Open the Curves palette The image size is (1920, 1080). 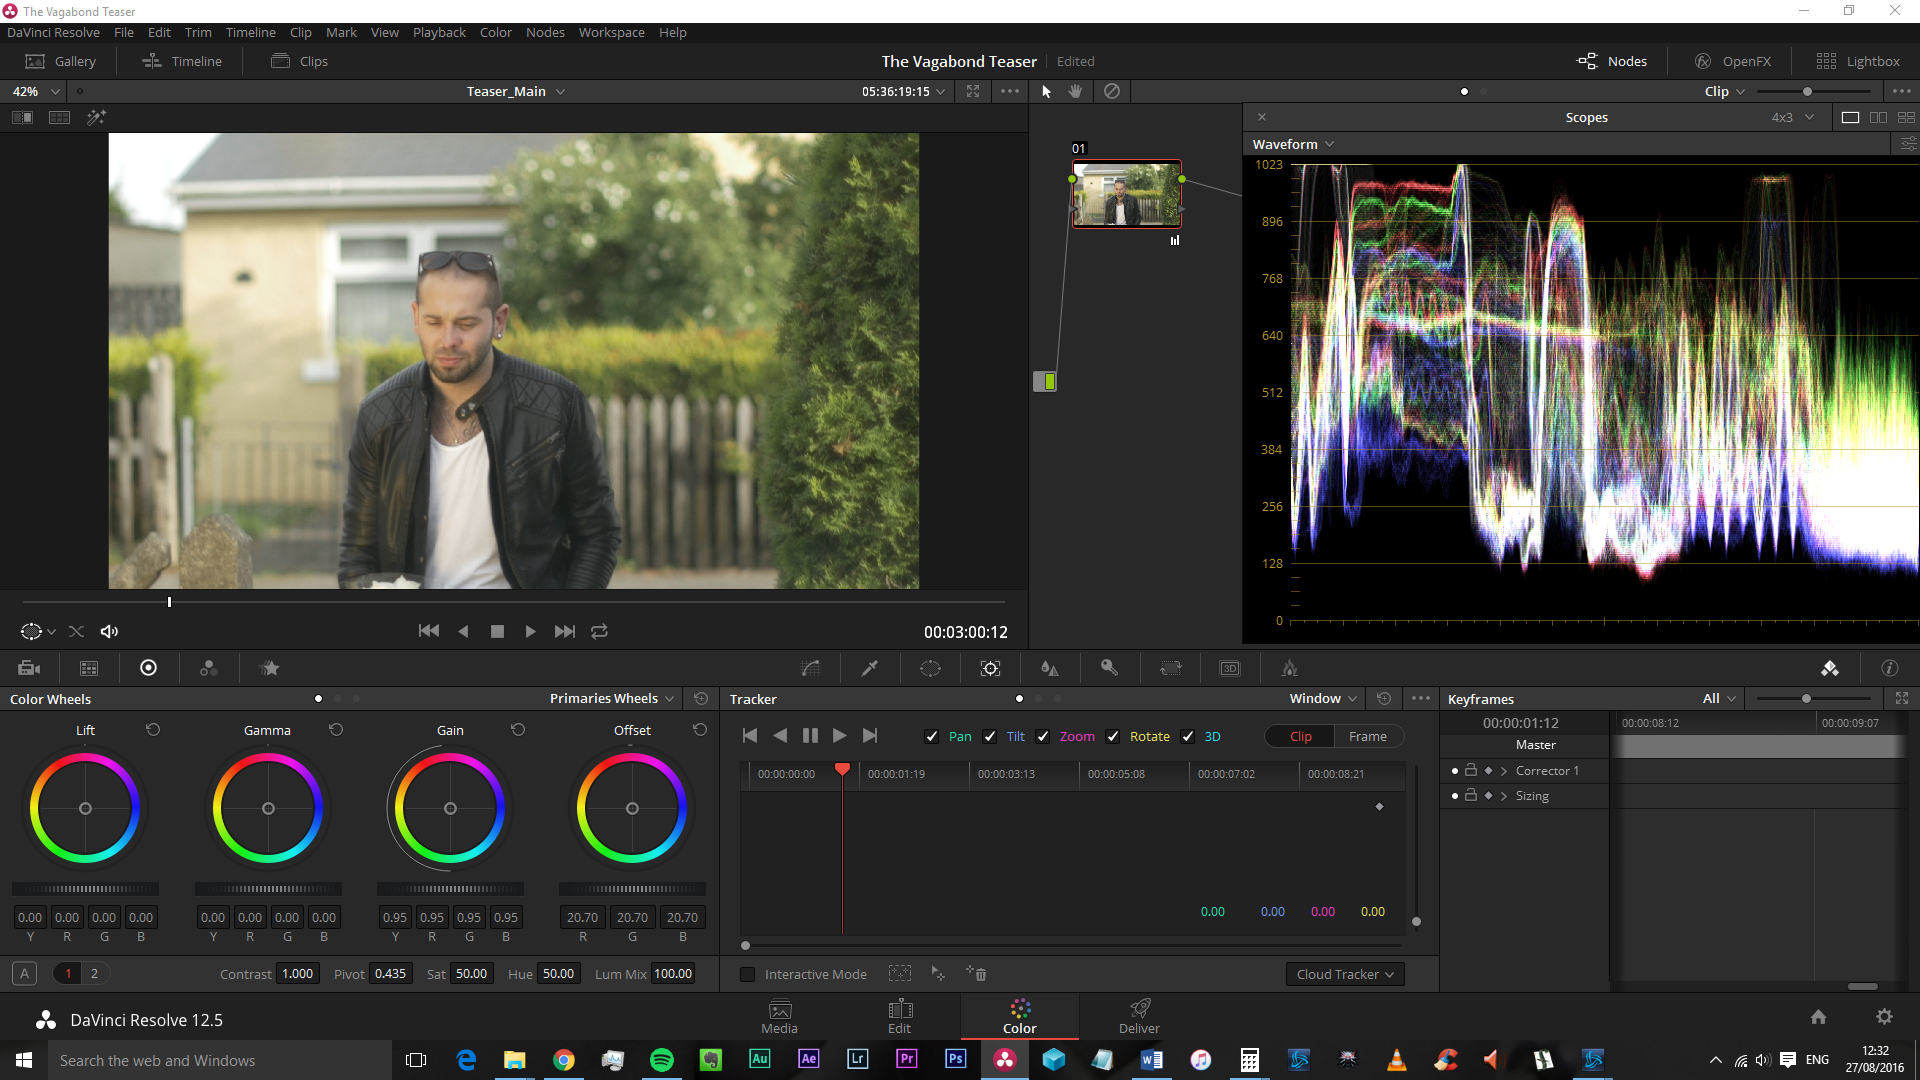click(810, 668)
